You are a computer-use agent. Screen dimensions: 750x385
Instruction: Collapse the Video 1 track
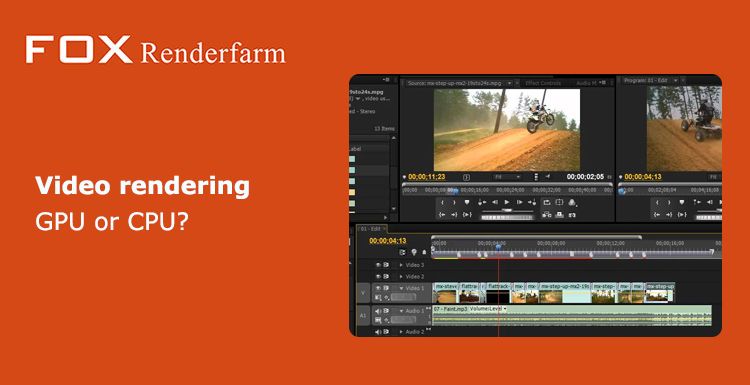pyautogui.click(x=401, y=288)
